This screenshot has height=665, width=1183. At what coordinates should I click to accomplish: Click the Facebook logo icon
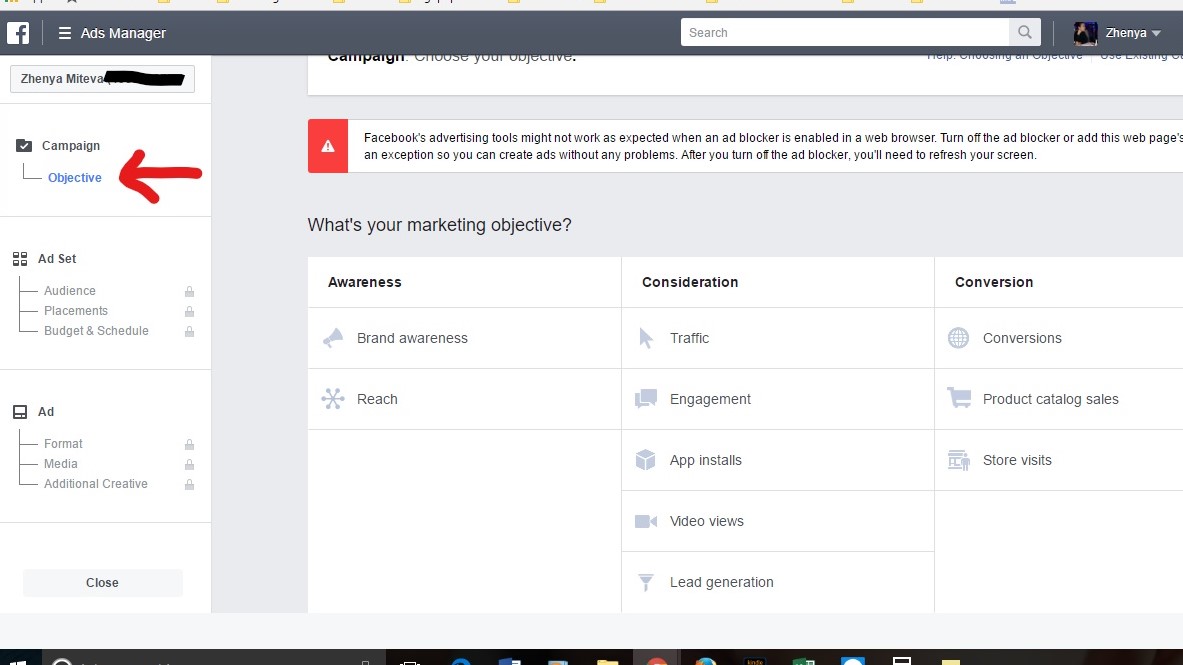(18, 32)
